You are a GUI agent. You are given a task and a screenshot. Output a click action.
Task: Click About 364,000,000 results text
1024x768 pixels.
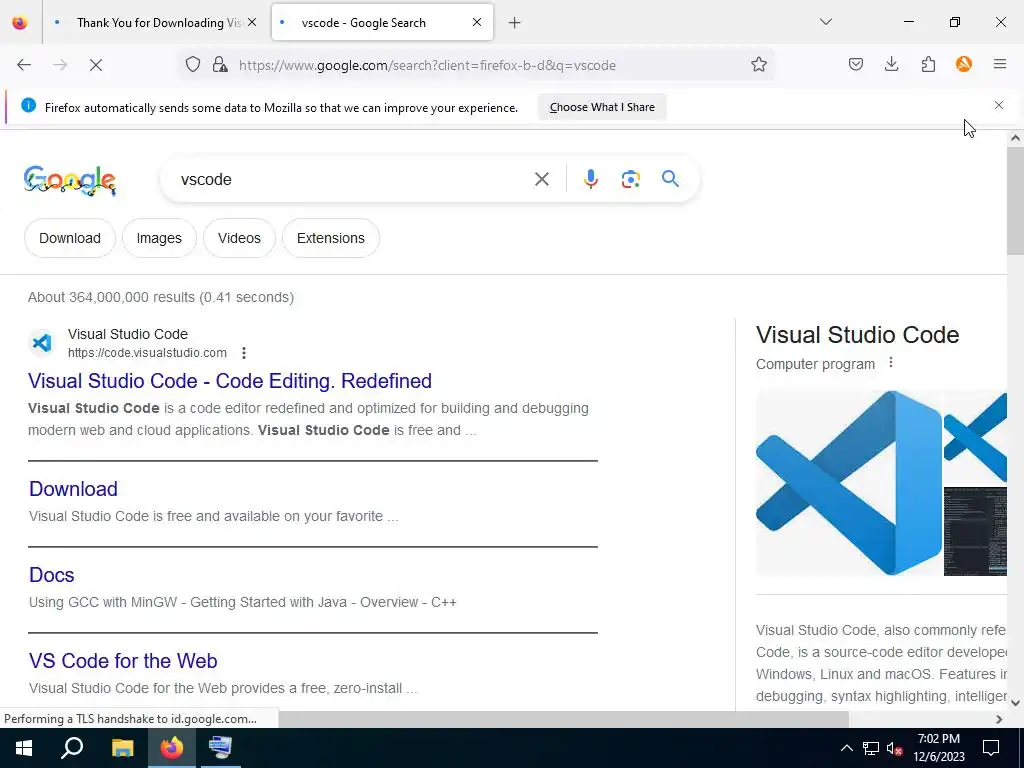pyautogui.click(x=161, y=297)
